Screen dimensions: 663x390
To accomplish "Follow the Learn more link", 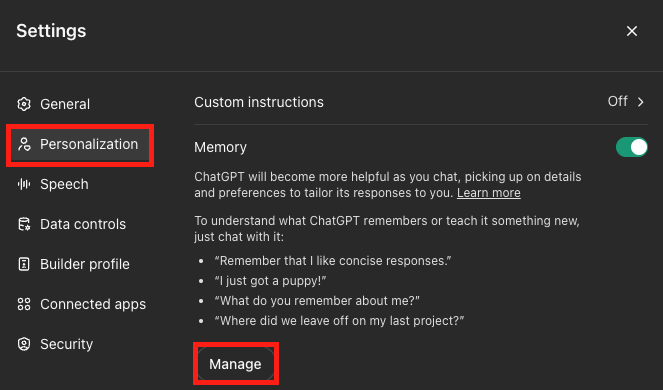I will (x=488, y=193).
